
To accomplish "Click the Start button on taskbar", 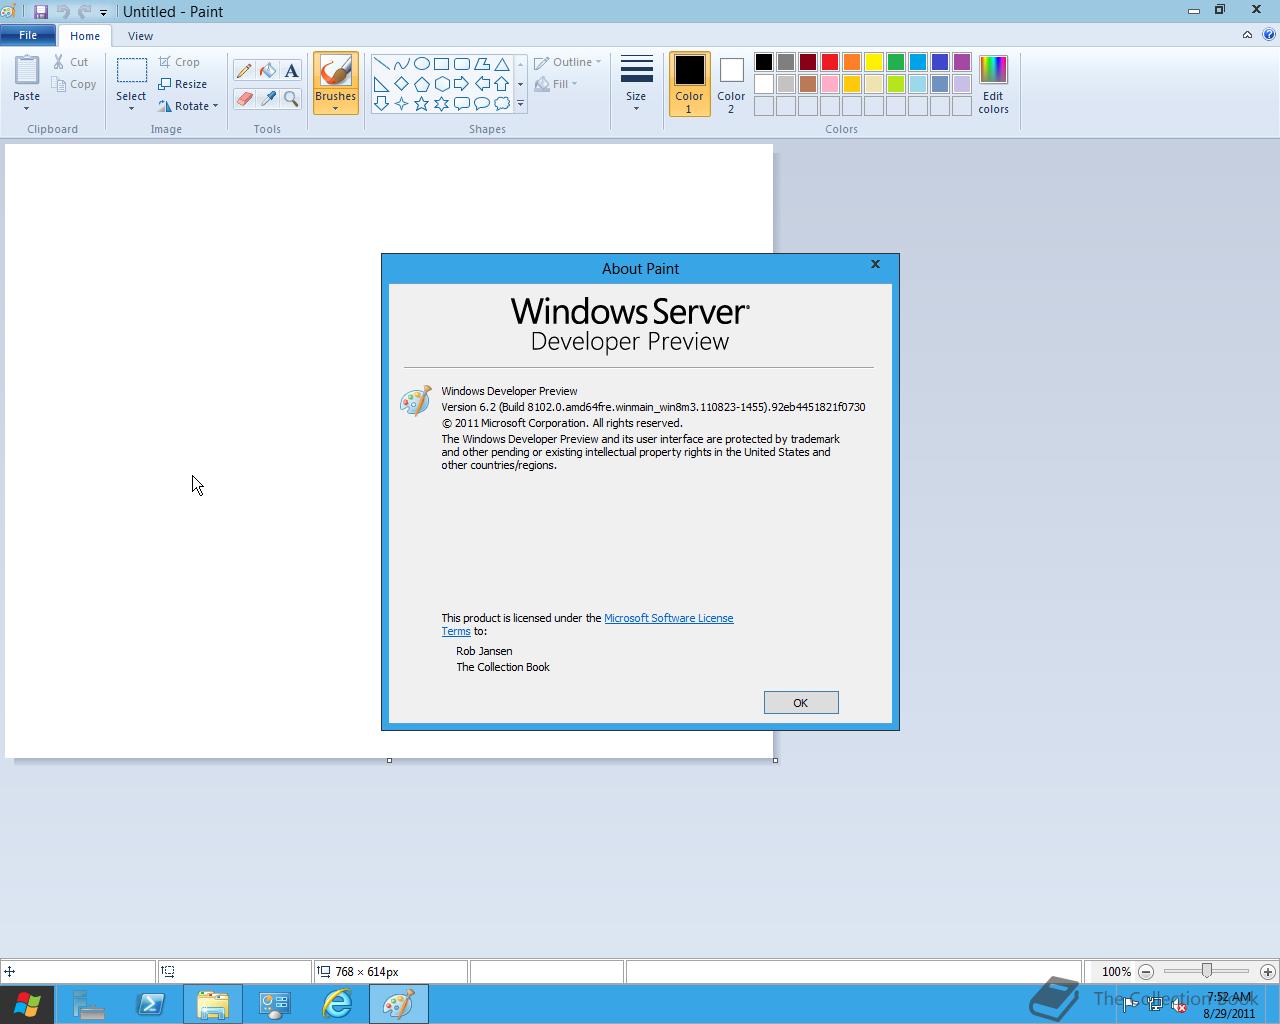I will [26, 1004].
